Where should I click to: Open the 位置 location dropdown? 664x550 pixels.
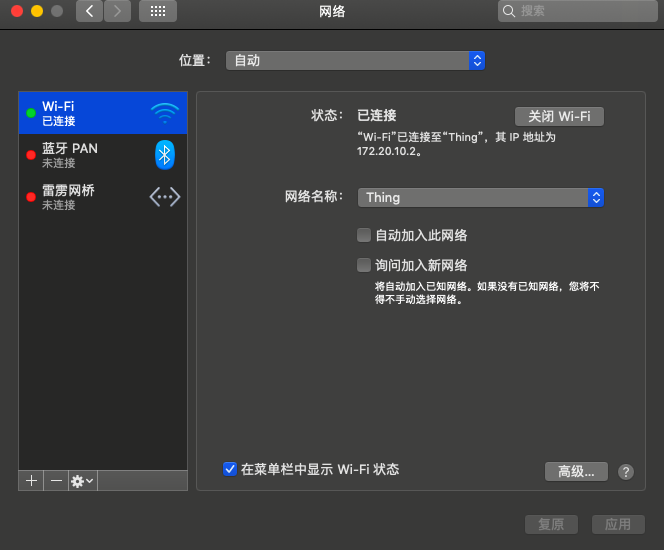355,61
